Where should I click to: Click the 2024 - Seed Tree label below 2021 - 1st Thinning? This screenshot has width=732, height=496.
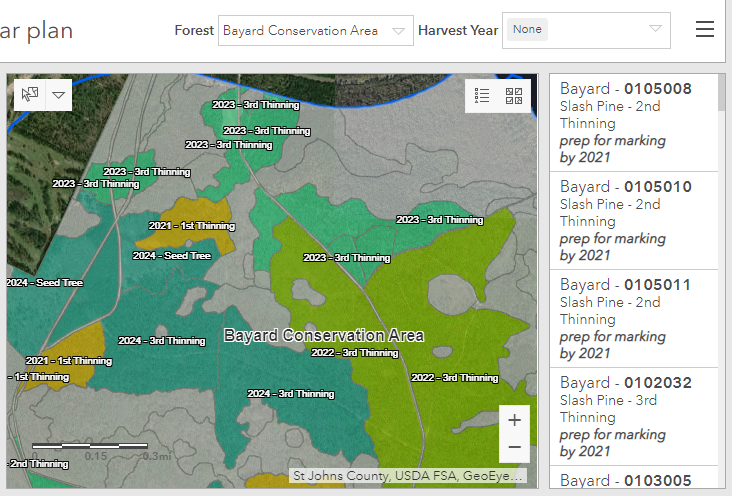click(172, 255)
